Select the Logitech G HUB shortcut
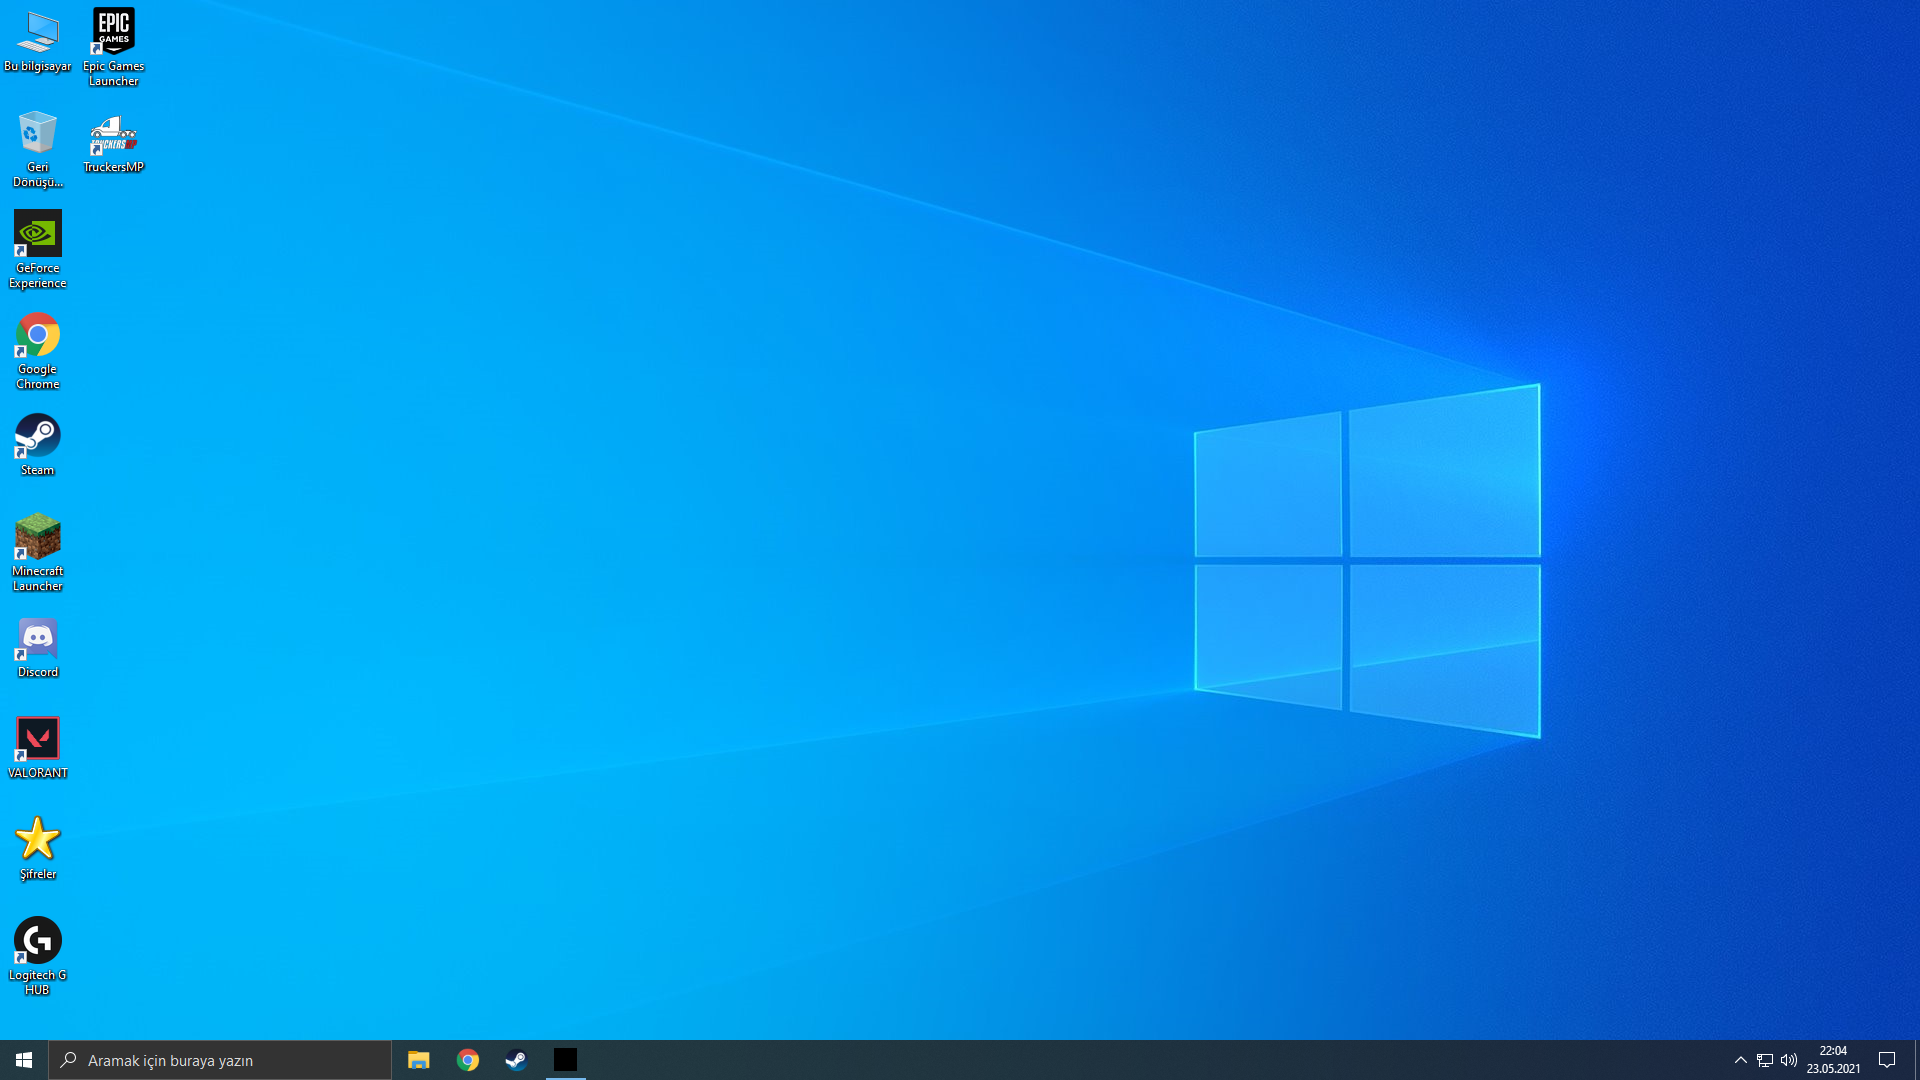The image size is (1920, 1080). pyautogui.click(x=38, y=942)
